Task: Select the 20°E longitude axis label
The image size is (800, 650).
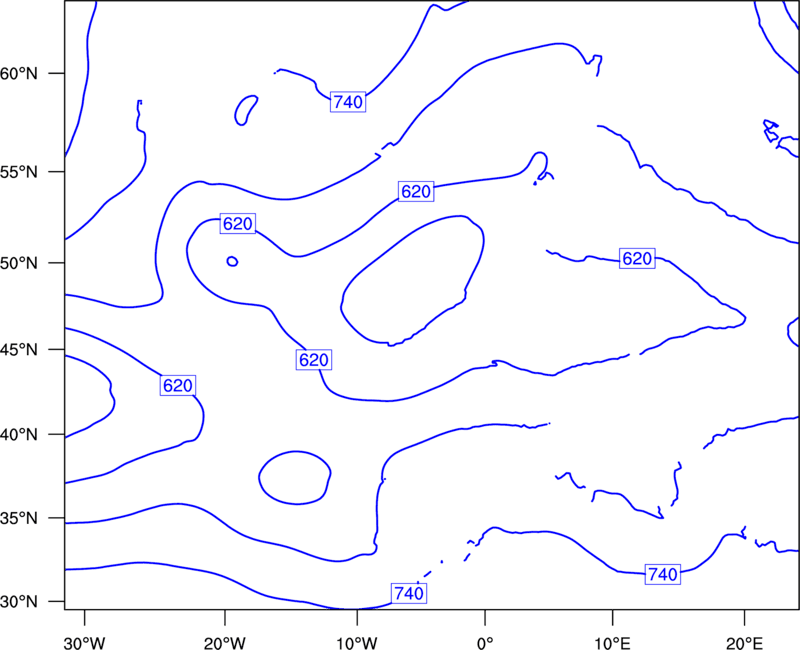Action: point(744,643)
